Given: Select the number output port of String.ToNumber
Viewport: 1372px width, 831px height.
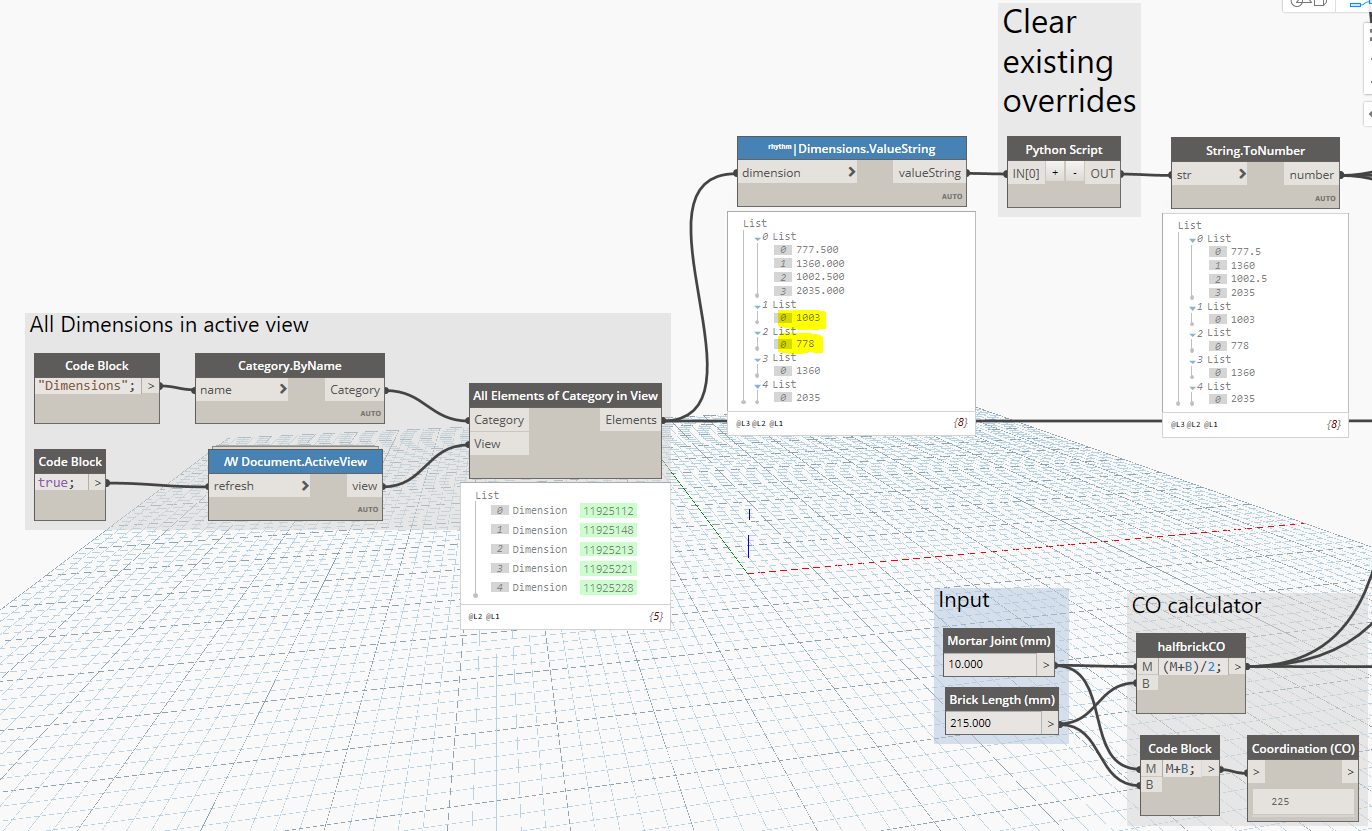Looking at the screenshot, I should [1311, 174].
